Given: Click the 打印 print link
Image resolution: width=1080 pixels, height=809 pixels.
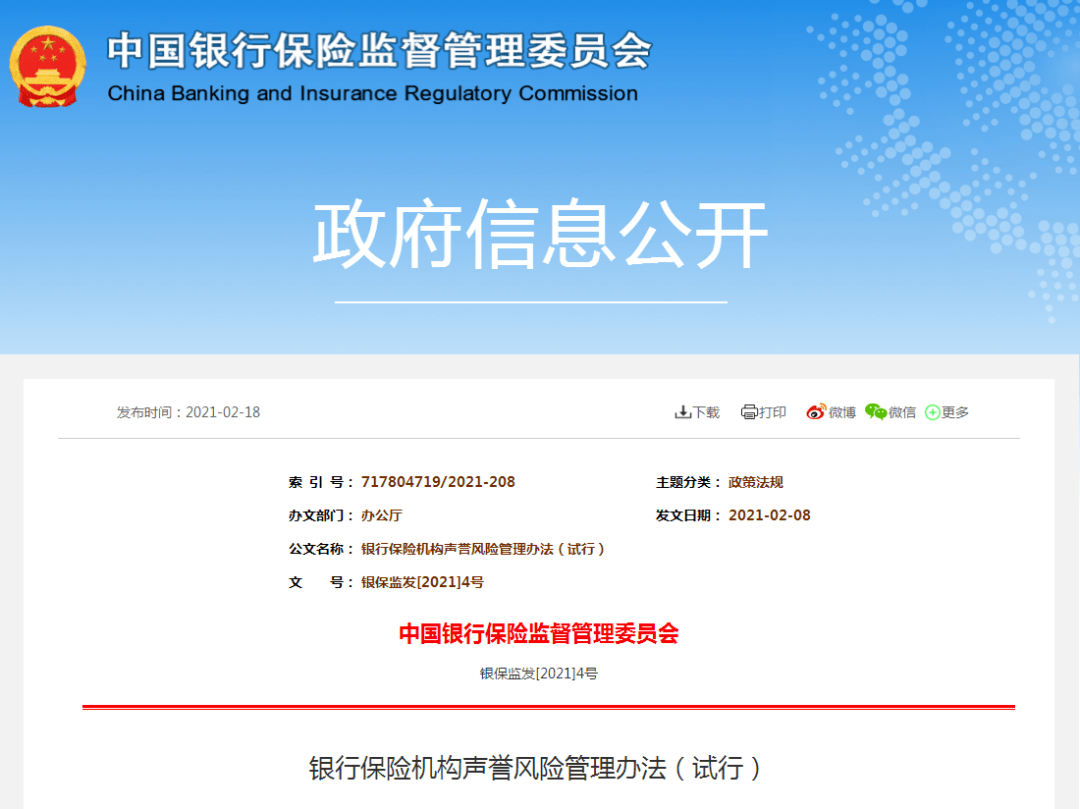Looking at the screenshot, I should click(773, 412).
